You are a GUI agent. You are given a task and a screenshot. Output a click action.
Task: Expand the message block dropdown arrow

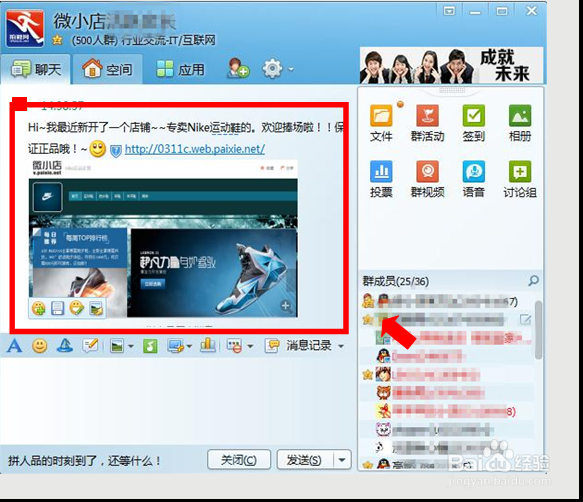(250, 346)
